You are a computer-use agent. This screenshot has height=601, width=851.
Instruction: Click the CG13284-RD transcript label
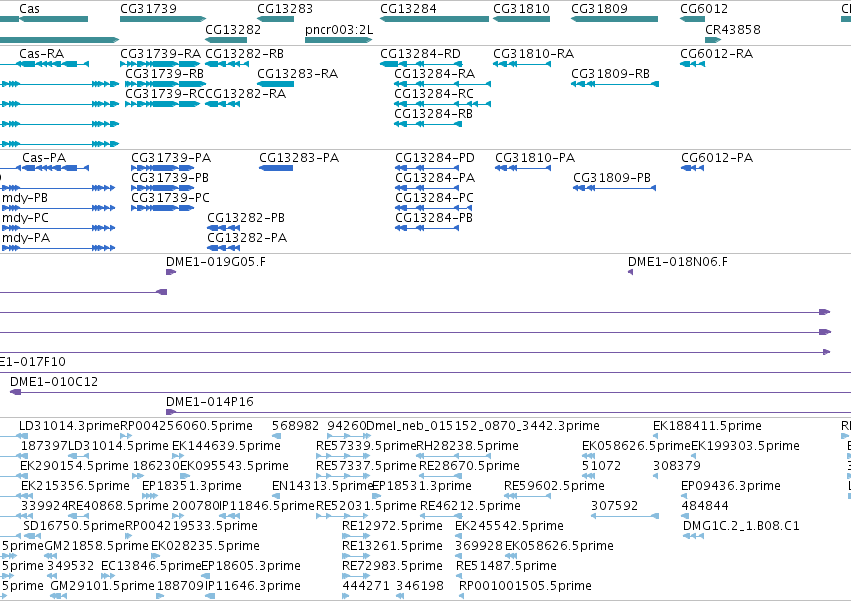coord(420,54)
